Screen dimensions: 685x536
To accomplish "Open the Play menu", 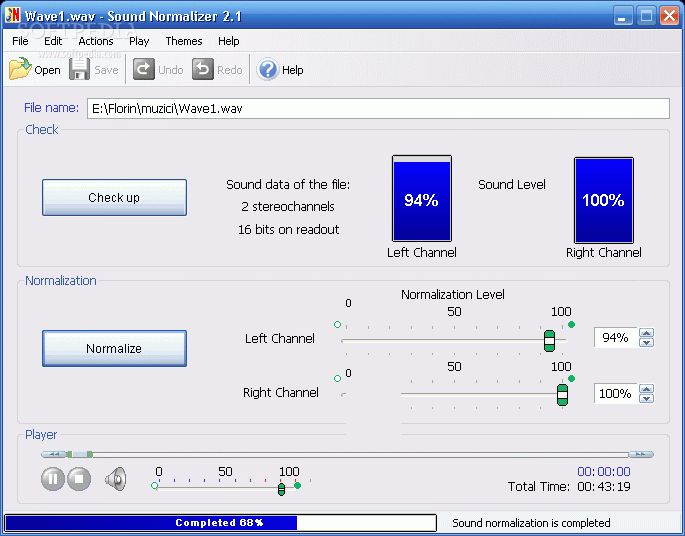I will 139,41.
